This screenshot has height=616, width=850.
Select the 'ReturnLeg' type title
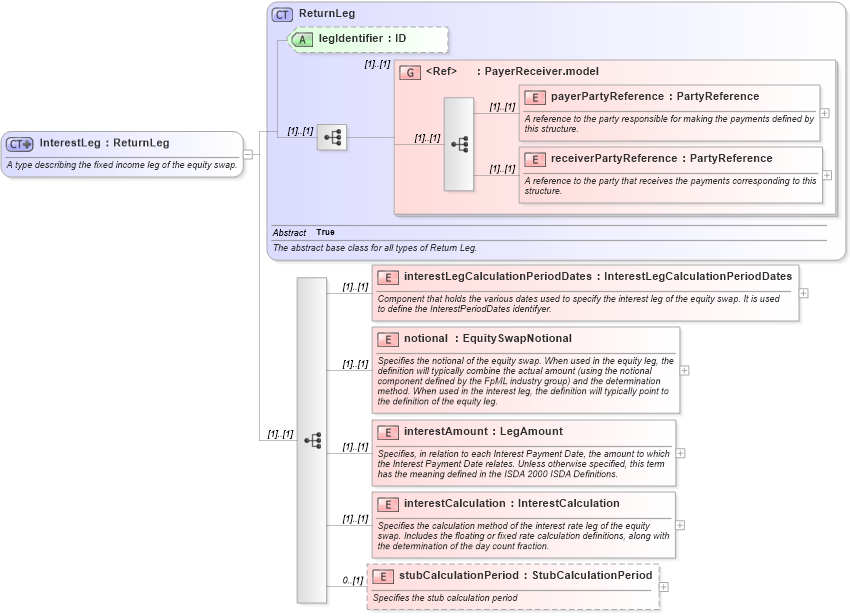click(327, 14)
